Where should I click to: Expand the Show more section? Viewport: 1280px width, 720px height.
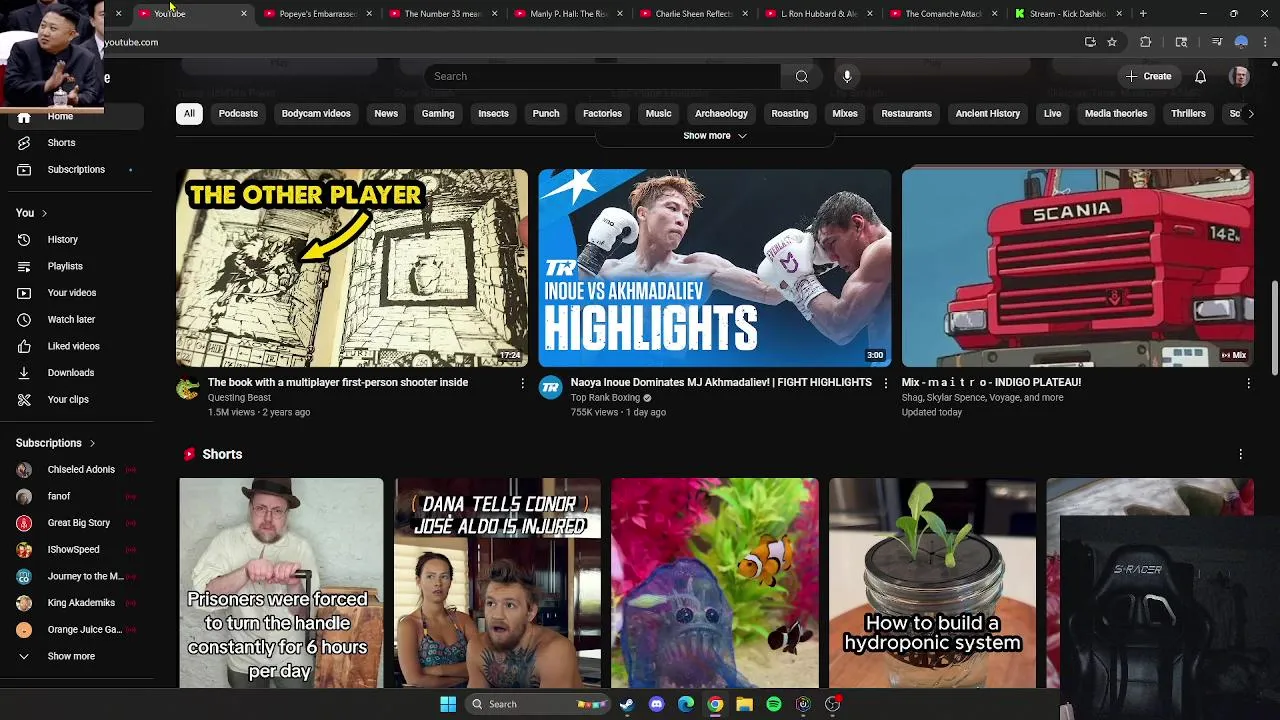(715, 136)
